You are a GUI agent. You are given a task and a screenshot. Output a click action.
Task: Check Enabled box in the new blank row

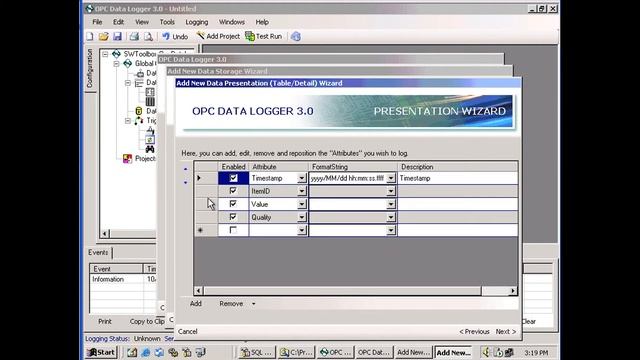tap(233, 230)
